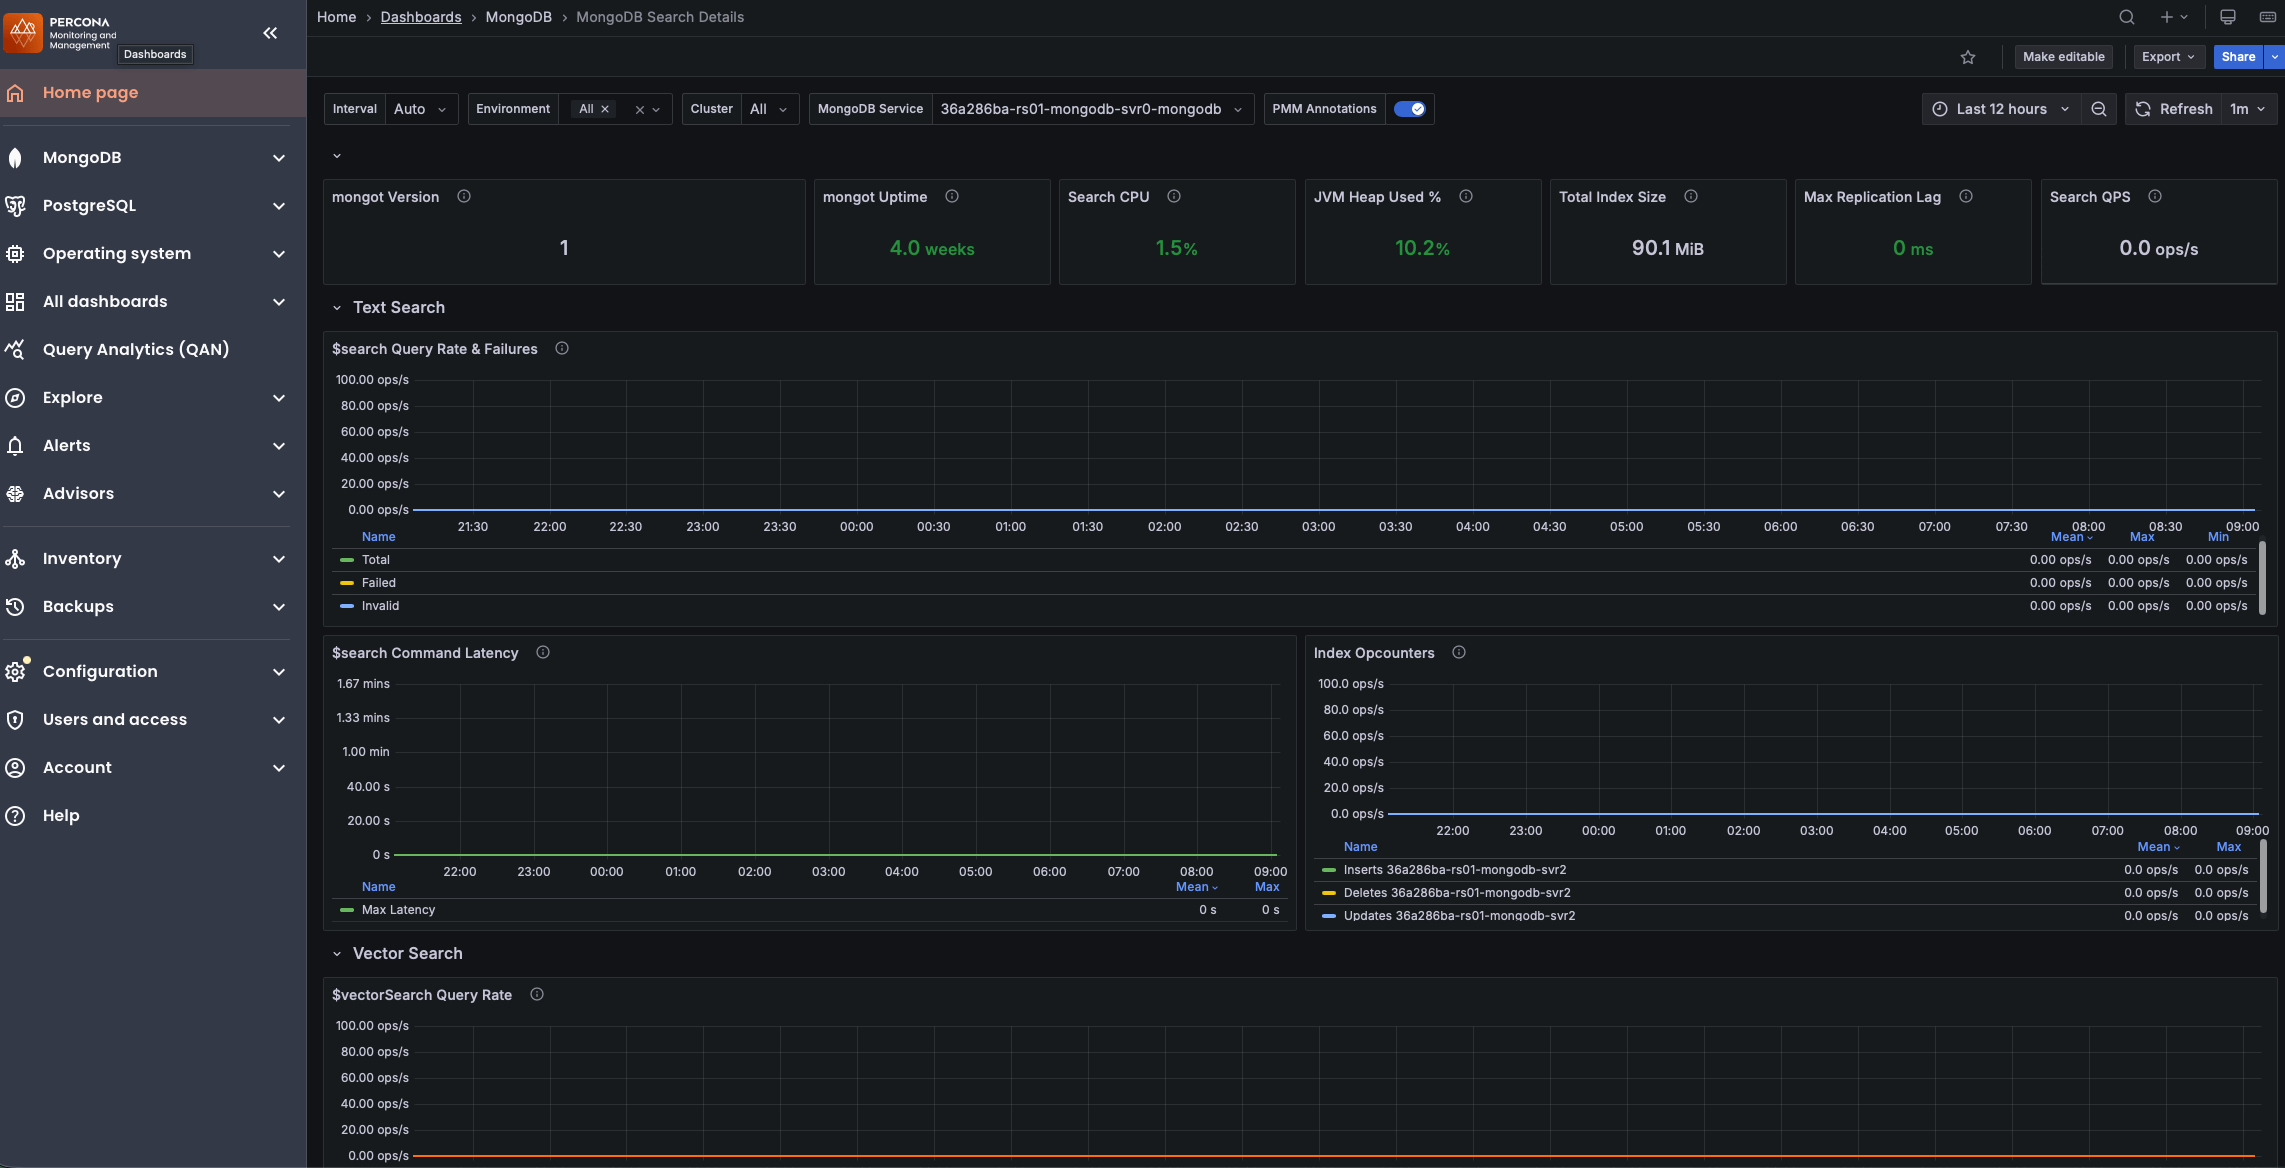Click the monitor icon in top bar
This screenshot has height=1168, width=2285.
[x=2228, y=17]
